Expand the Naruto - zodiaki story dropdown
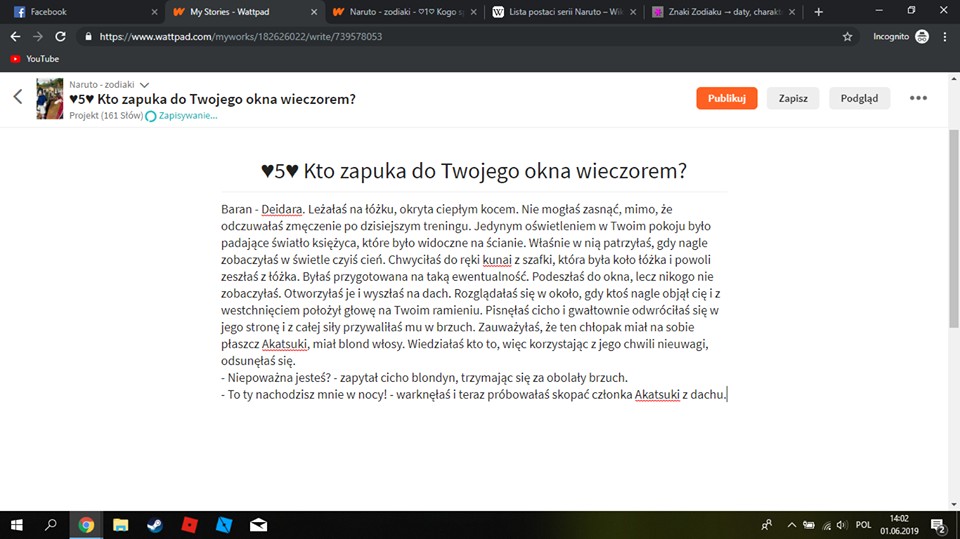This screenshot has width=960, height=539. (x=144, y=85)
